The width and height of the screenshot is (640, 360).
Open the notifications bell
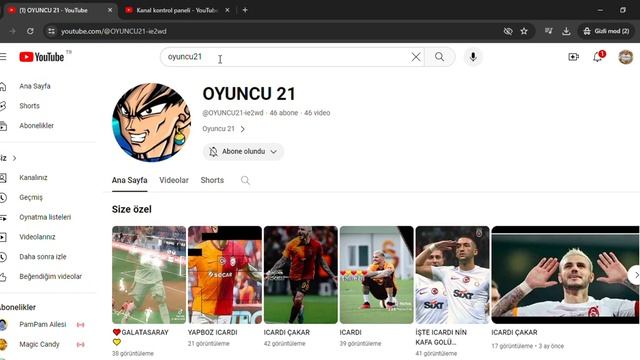(x=598, y=57)
